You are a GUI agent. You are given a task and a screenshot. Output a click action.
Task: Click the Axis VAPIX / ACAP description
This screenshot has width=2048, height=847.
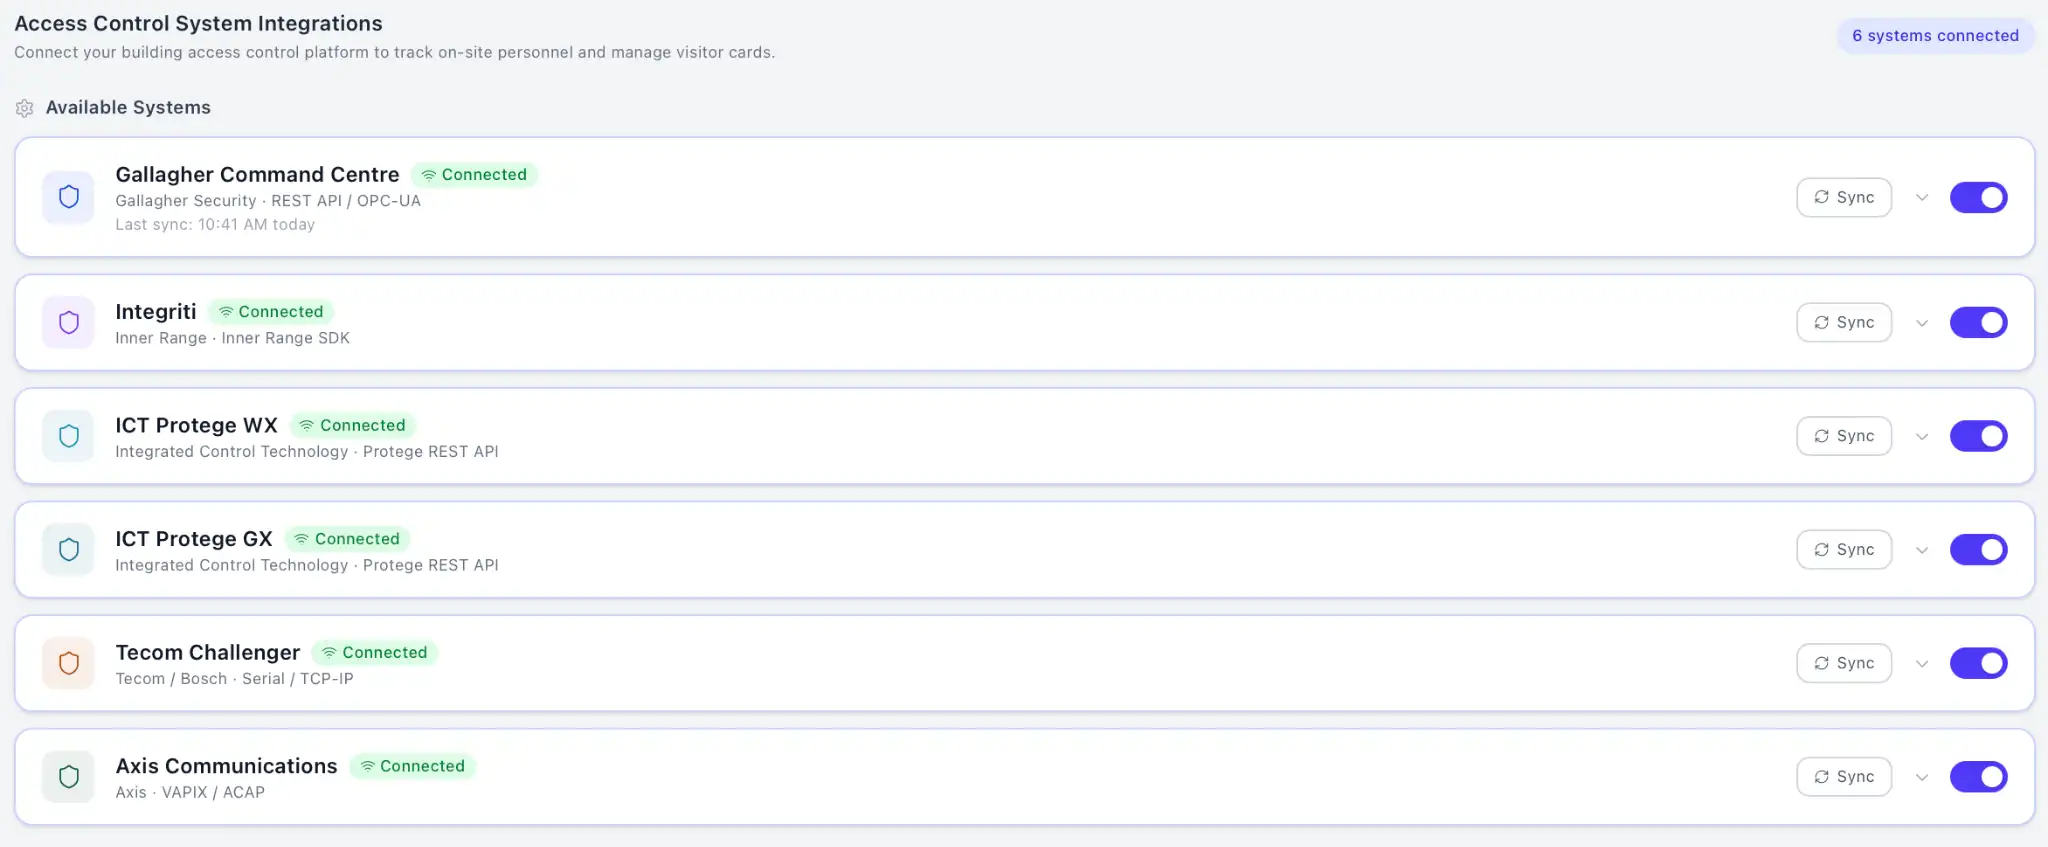point(190,793)
